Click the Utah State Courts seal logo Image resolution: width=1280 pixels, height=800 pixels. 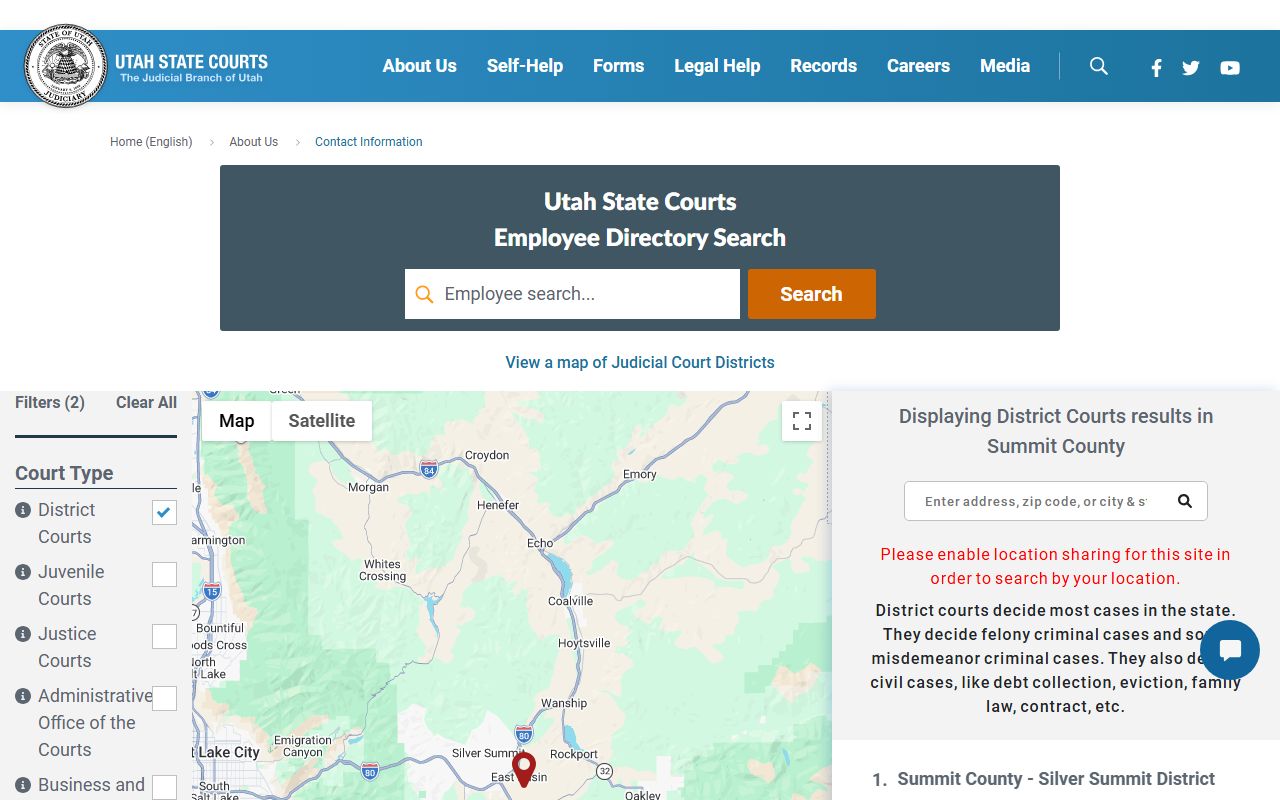[x=65, y=66]
